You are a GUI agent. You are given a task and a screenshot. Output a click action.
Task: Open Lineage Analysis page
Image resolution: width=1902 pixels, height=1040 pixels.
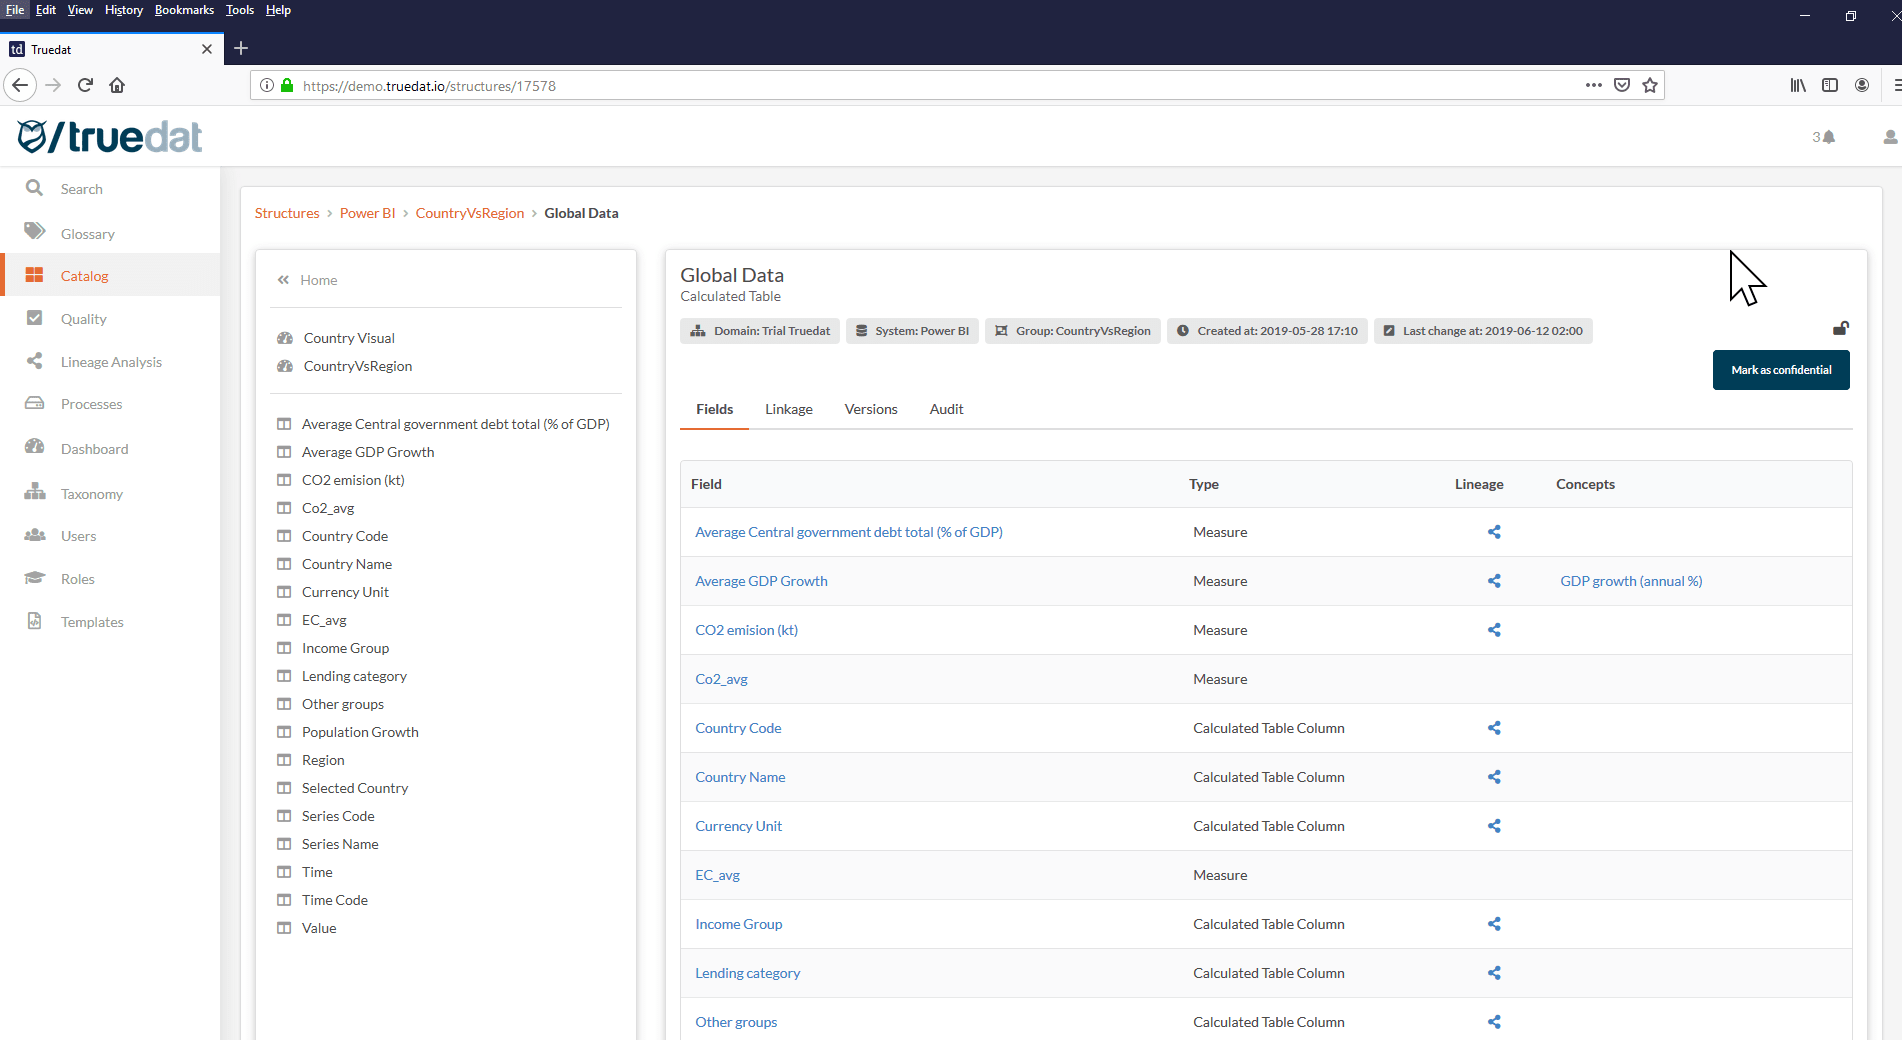pos(110,362)
